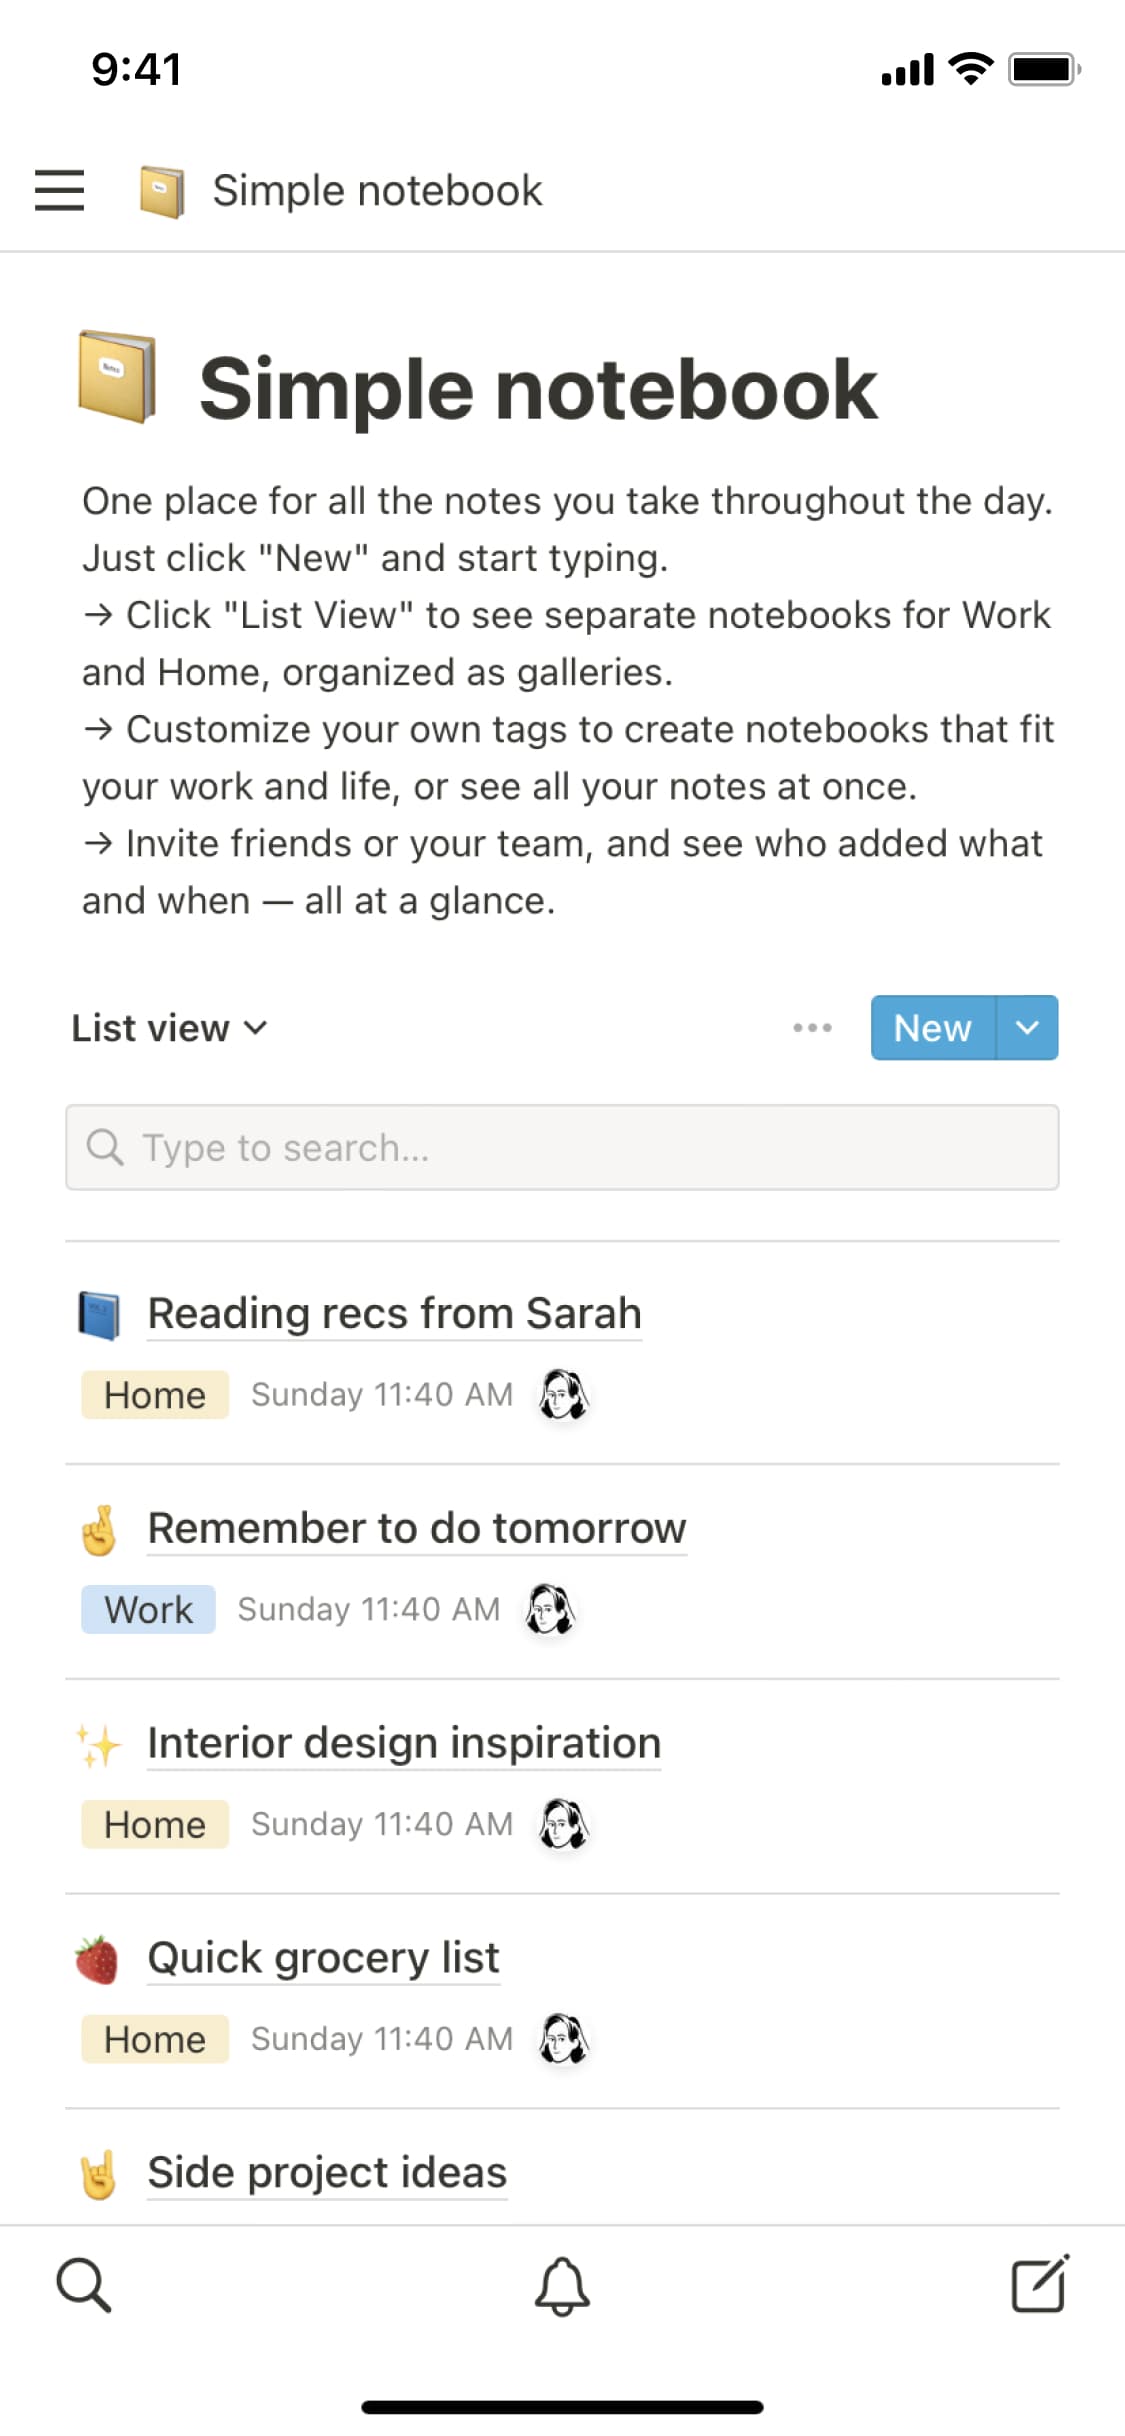Open notifications bell in bottom bar
1125x2436 pixels.
[x=562, y=2285]
